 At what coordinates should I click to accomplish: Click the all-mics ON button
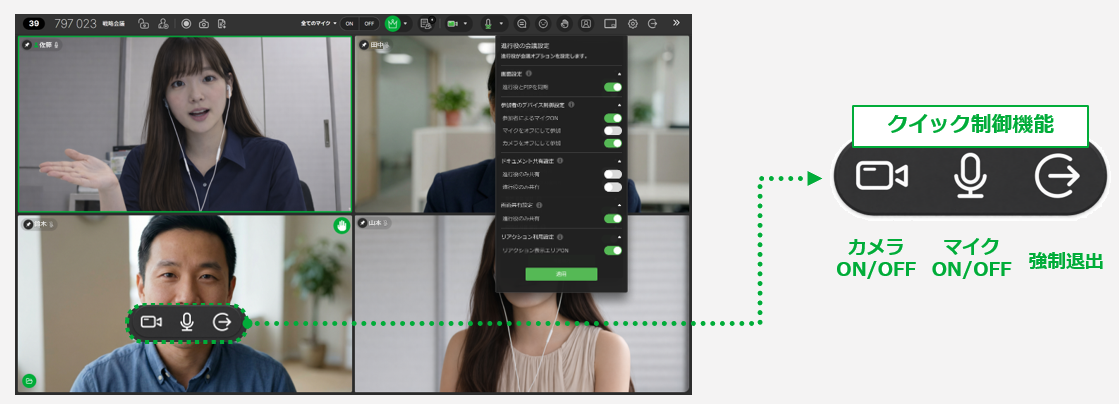[349, 24]
